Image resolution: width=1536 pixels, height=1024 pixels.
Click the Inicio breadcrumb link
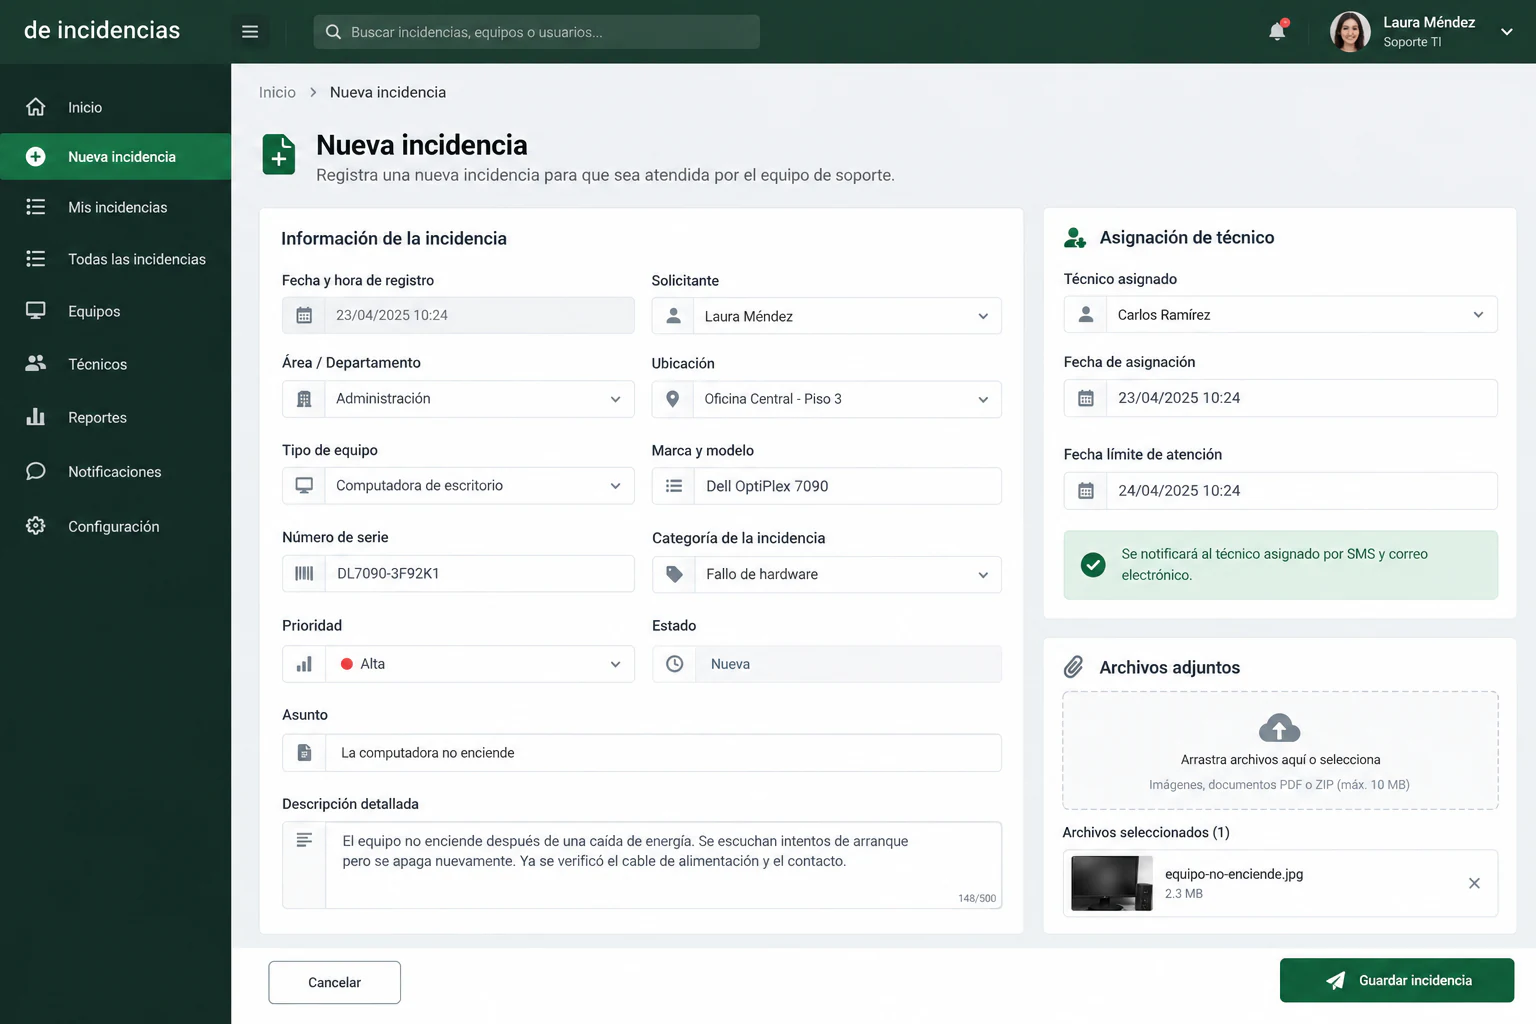tap(277, 92)
